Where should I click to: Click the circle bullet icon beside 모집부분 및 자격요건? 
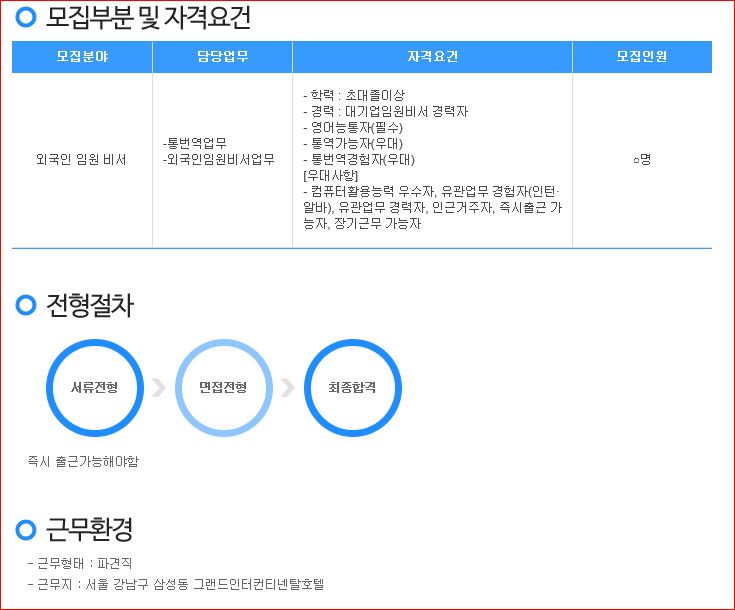27,17
